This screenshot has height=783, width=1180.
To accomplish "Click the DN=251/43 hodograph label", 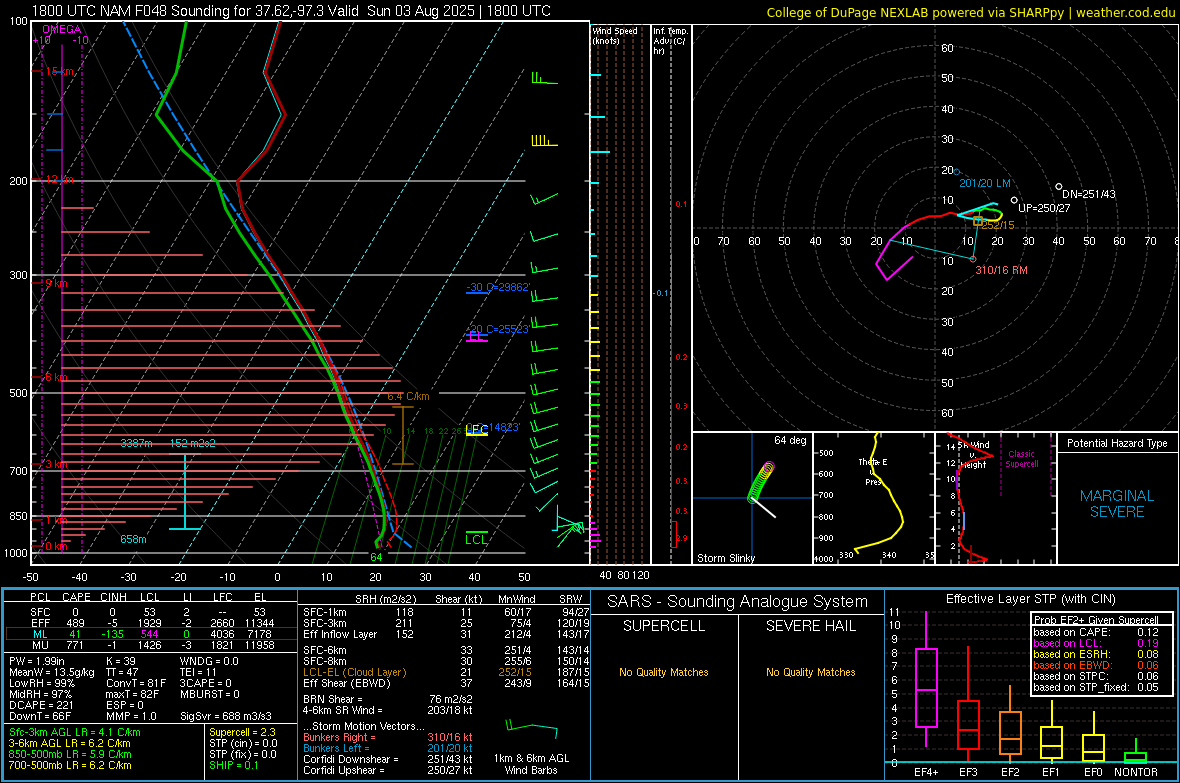I will [x=1089, y=194].
